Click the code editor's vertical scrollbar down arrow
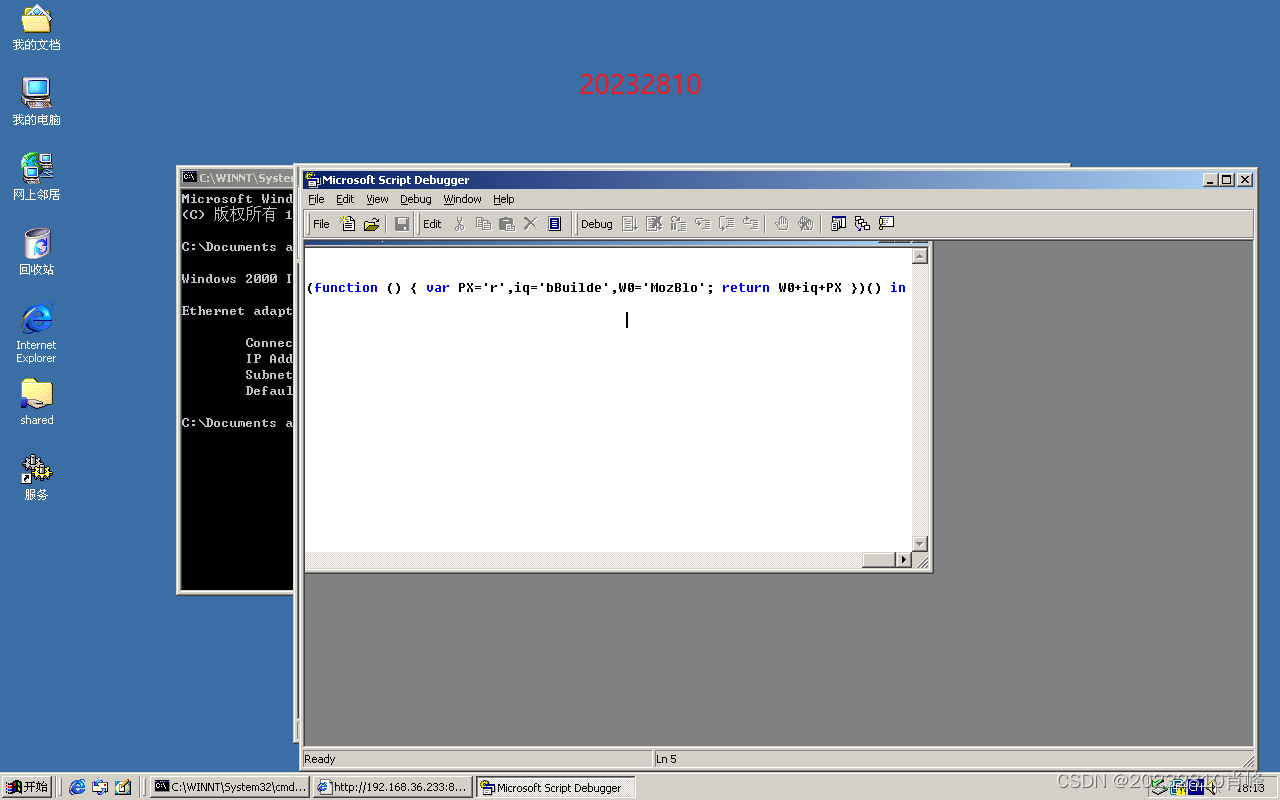This screenshot has height=800, width=1280. [920, 543]
